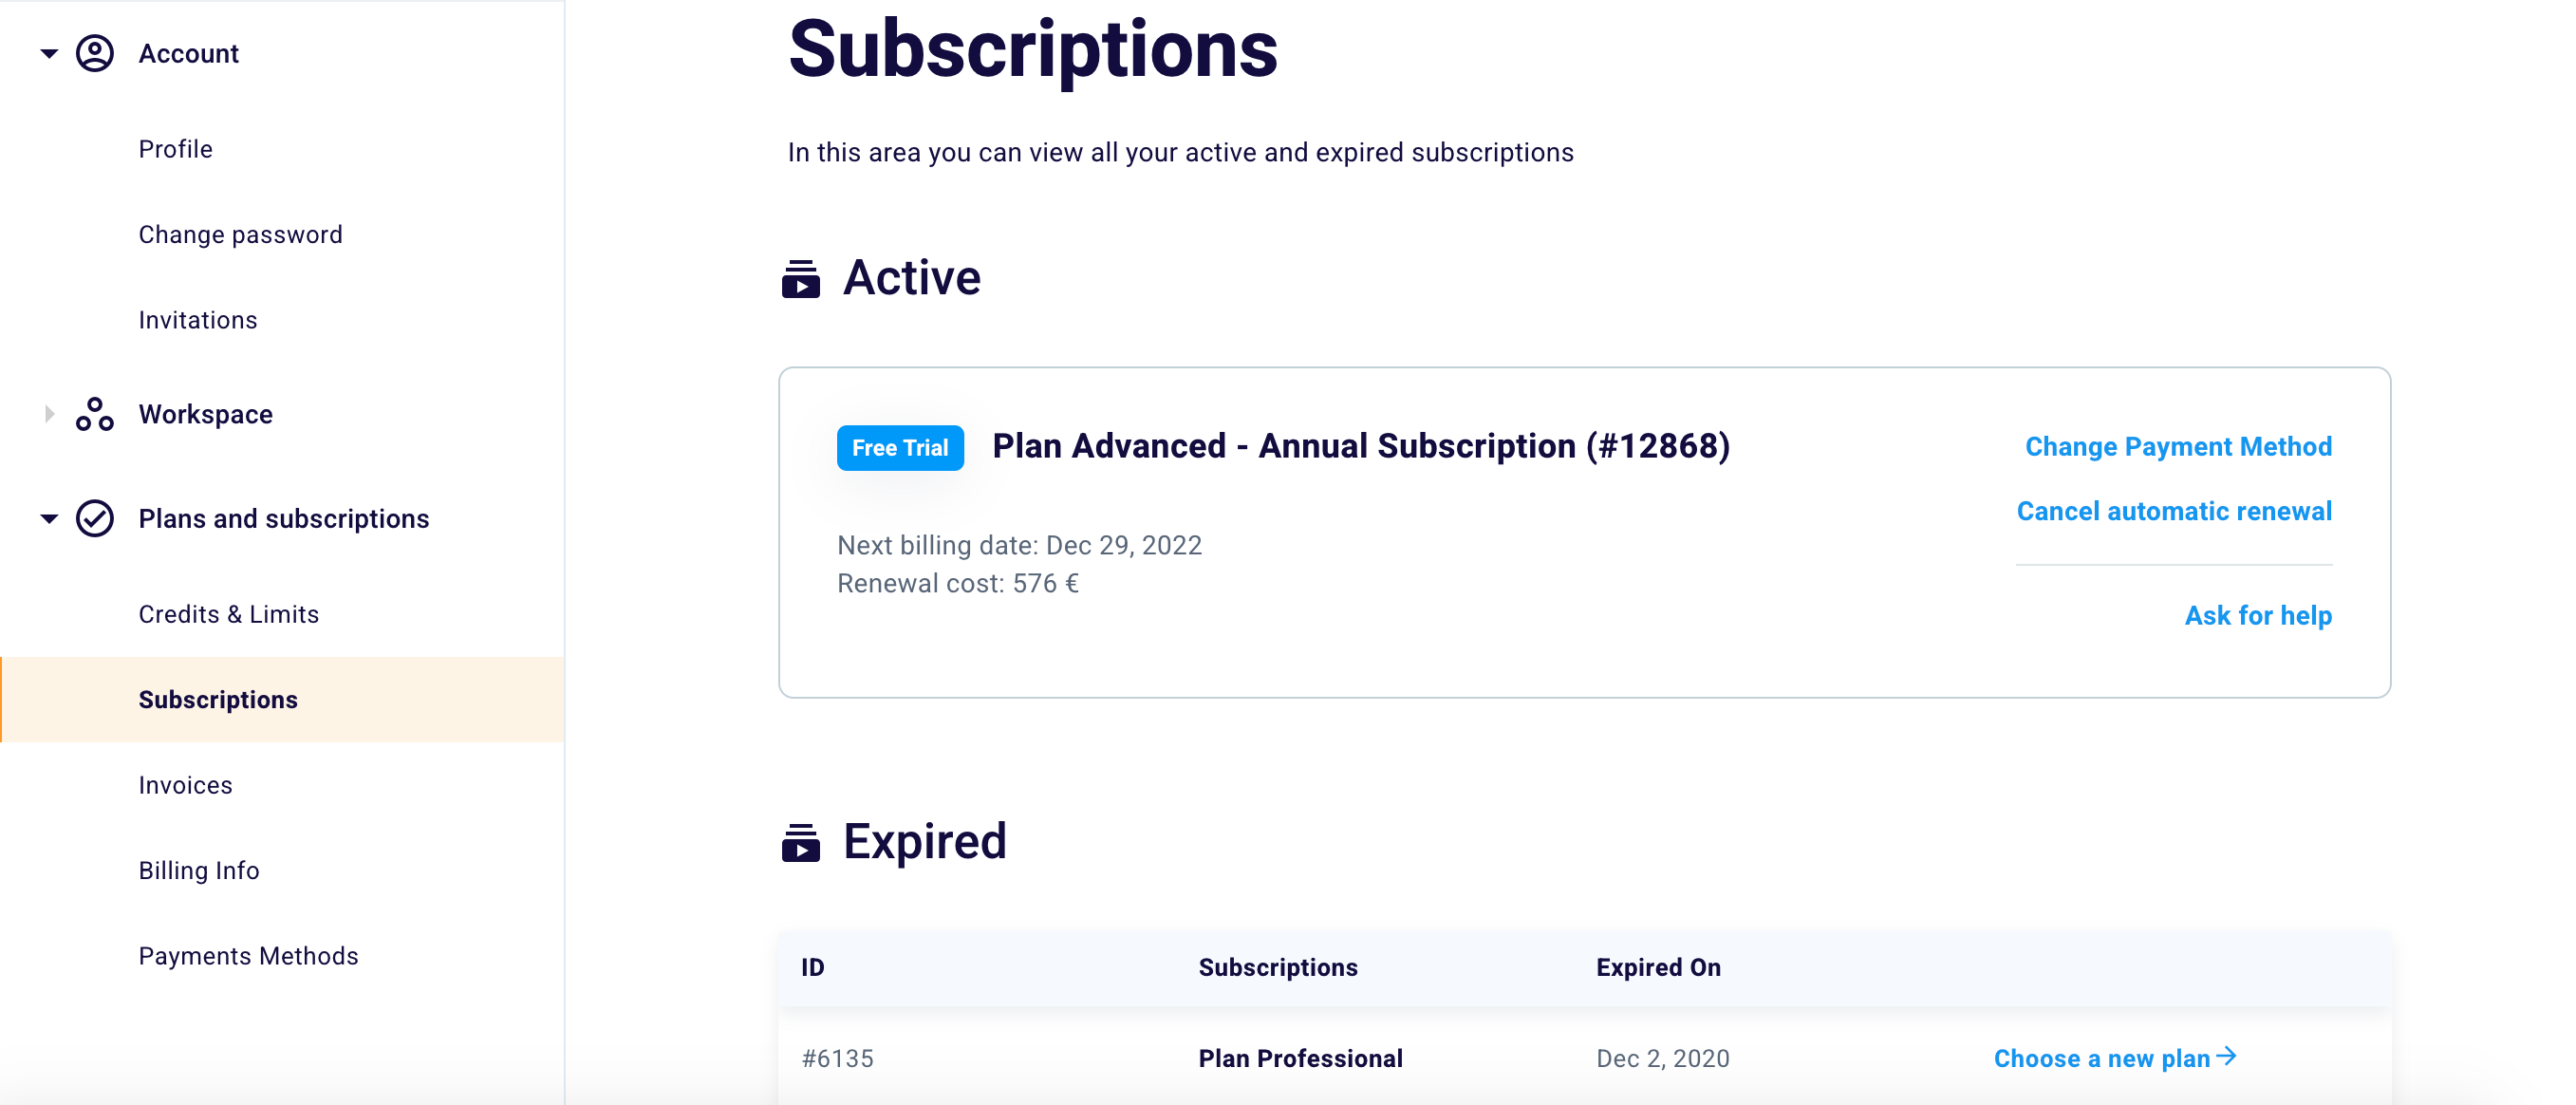
Task: Click Cancel automatic renewal link
Action: pos(2174,512)
